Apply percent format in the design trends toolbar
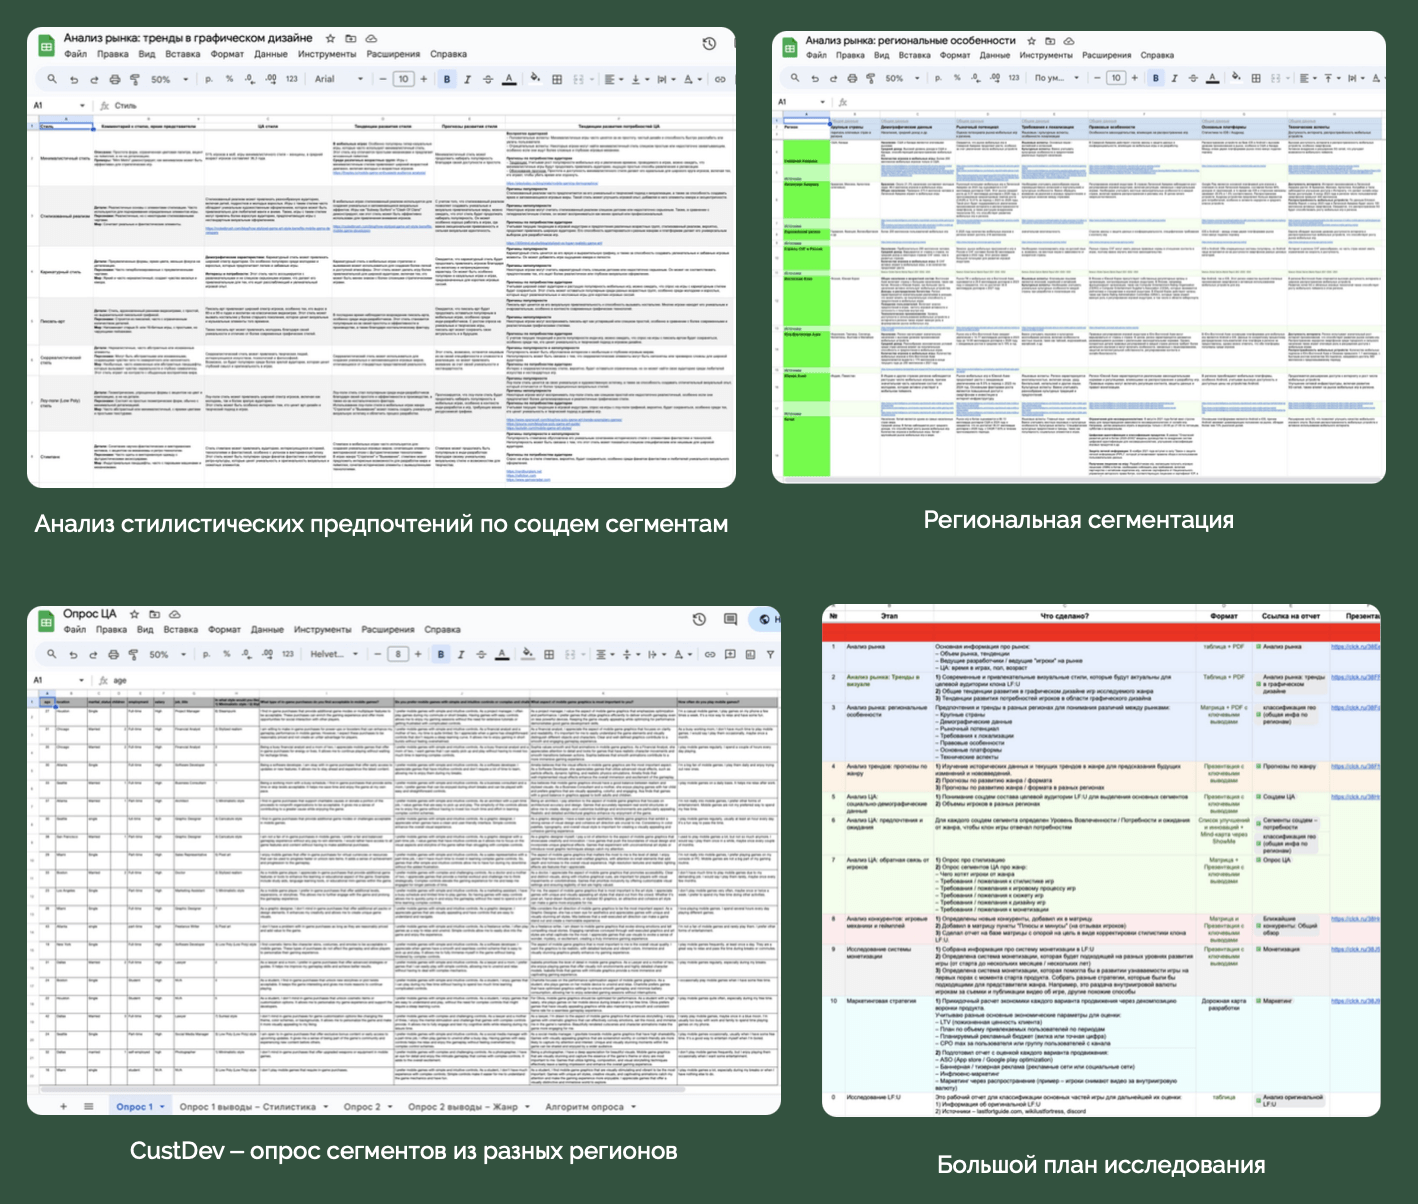Viewport: 1418px width, 1204px height. pyautogui.click(x=229, y=79)
